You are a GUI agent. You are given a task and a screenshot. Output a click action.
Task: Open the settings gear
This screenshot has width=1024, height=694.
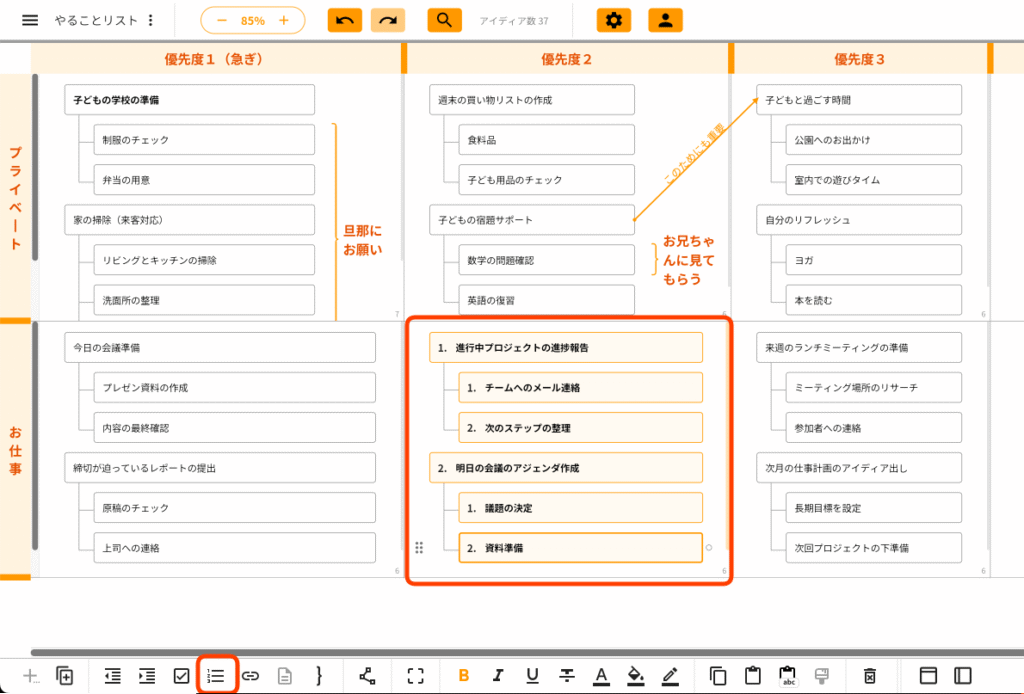click(613, 19)
